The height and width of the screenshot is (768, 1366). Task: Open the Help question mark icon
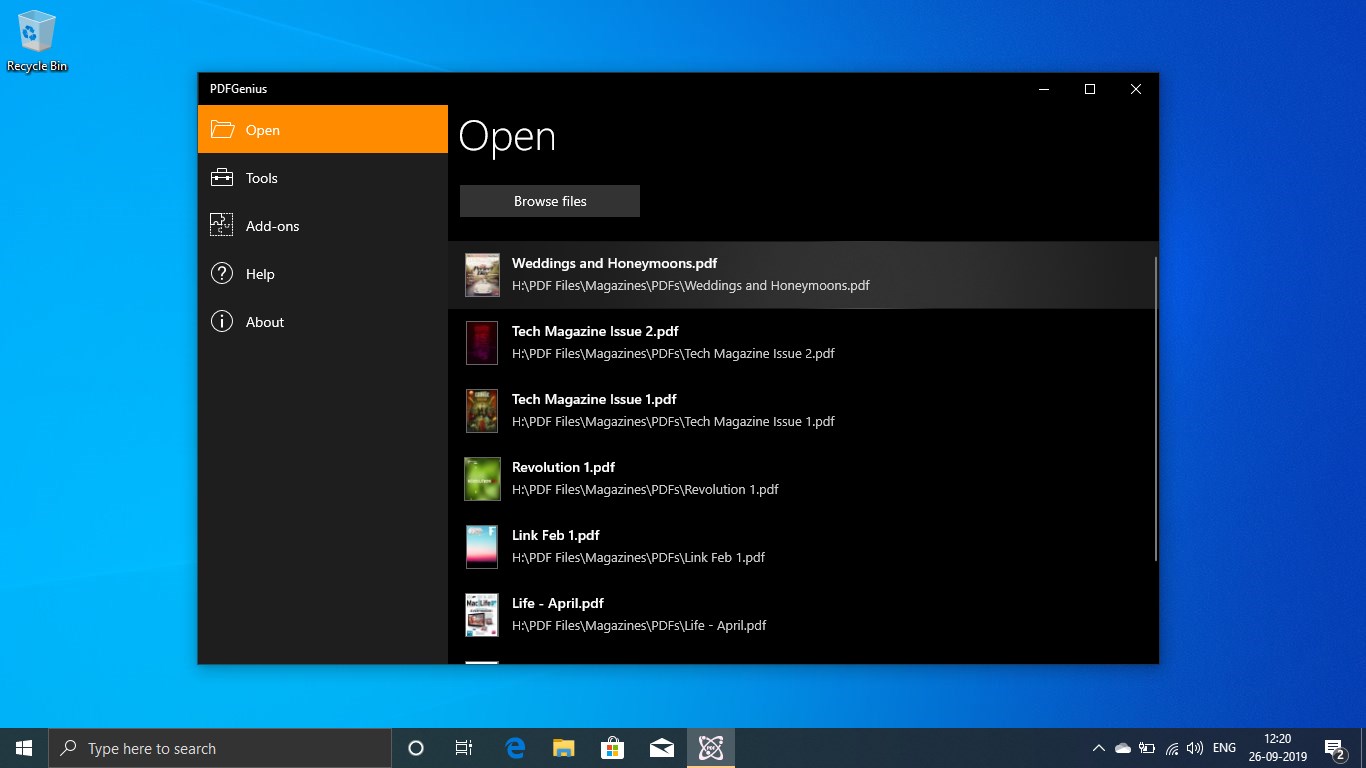pos(221,273)
